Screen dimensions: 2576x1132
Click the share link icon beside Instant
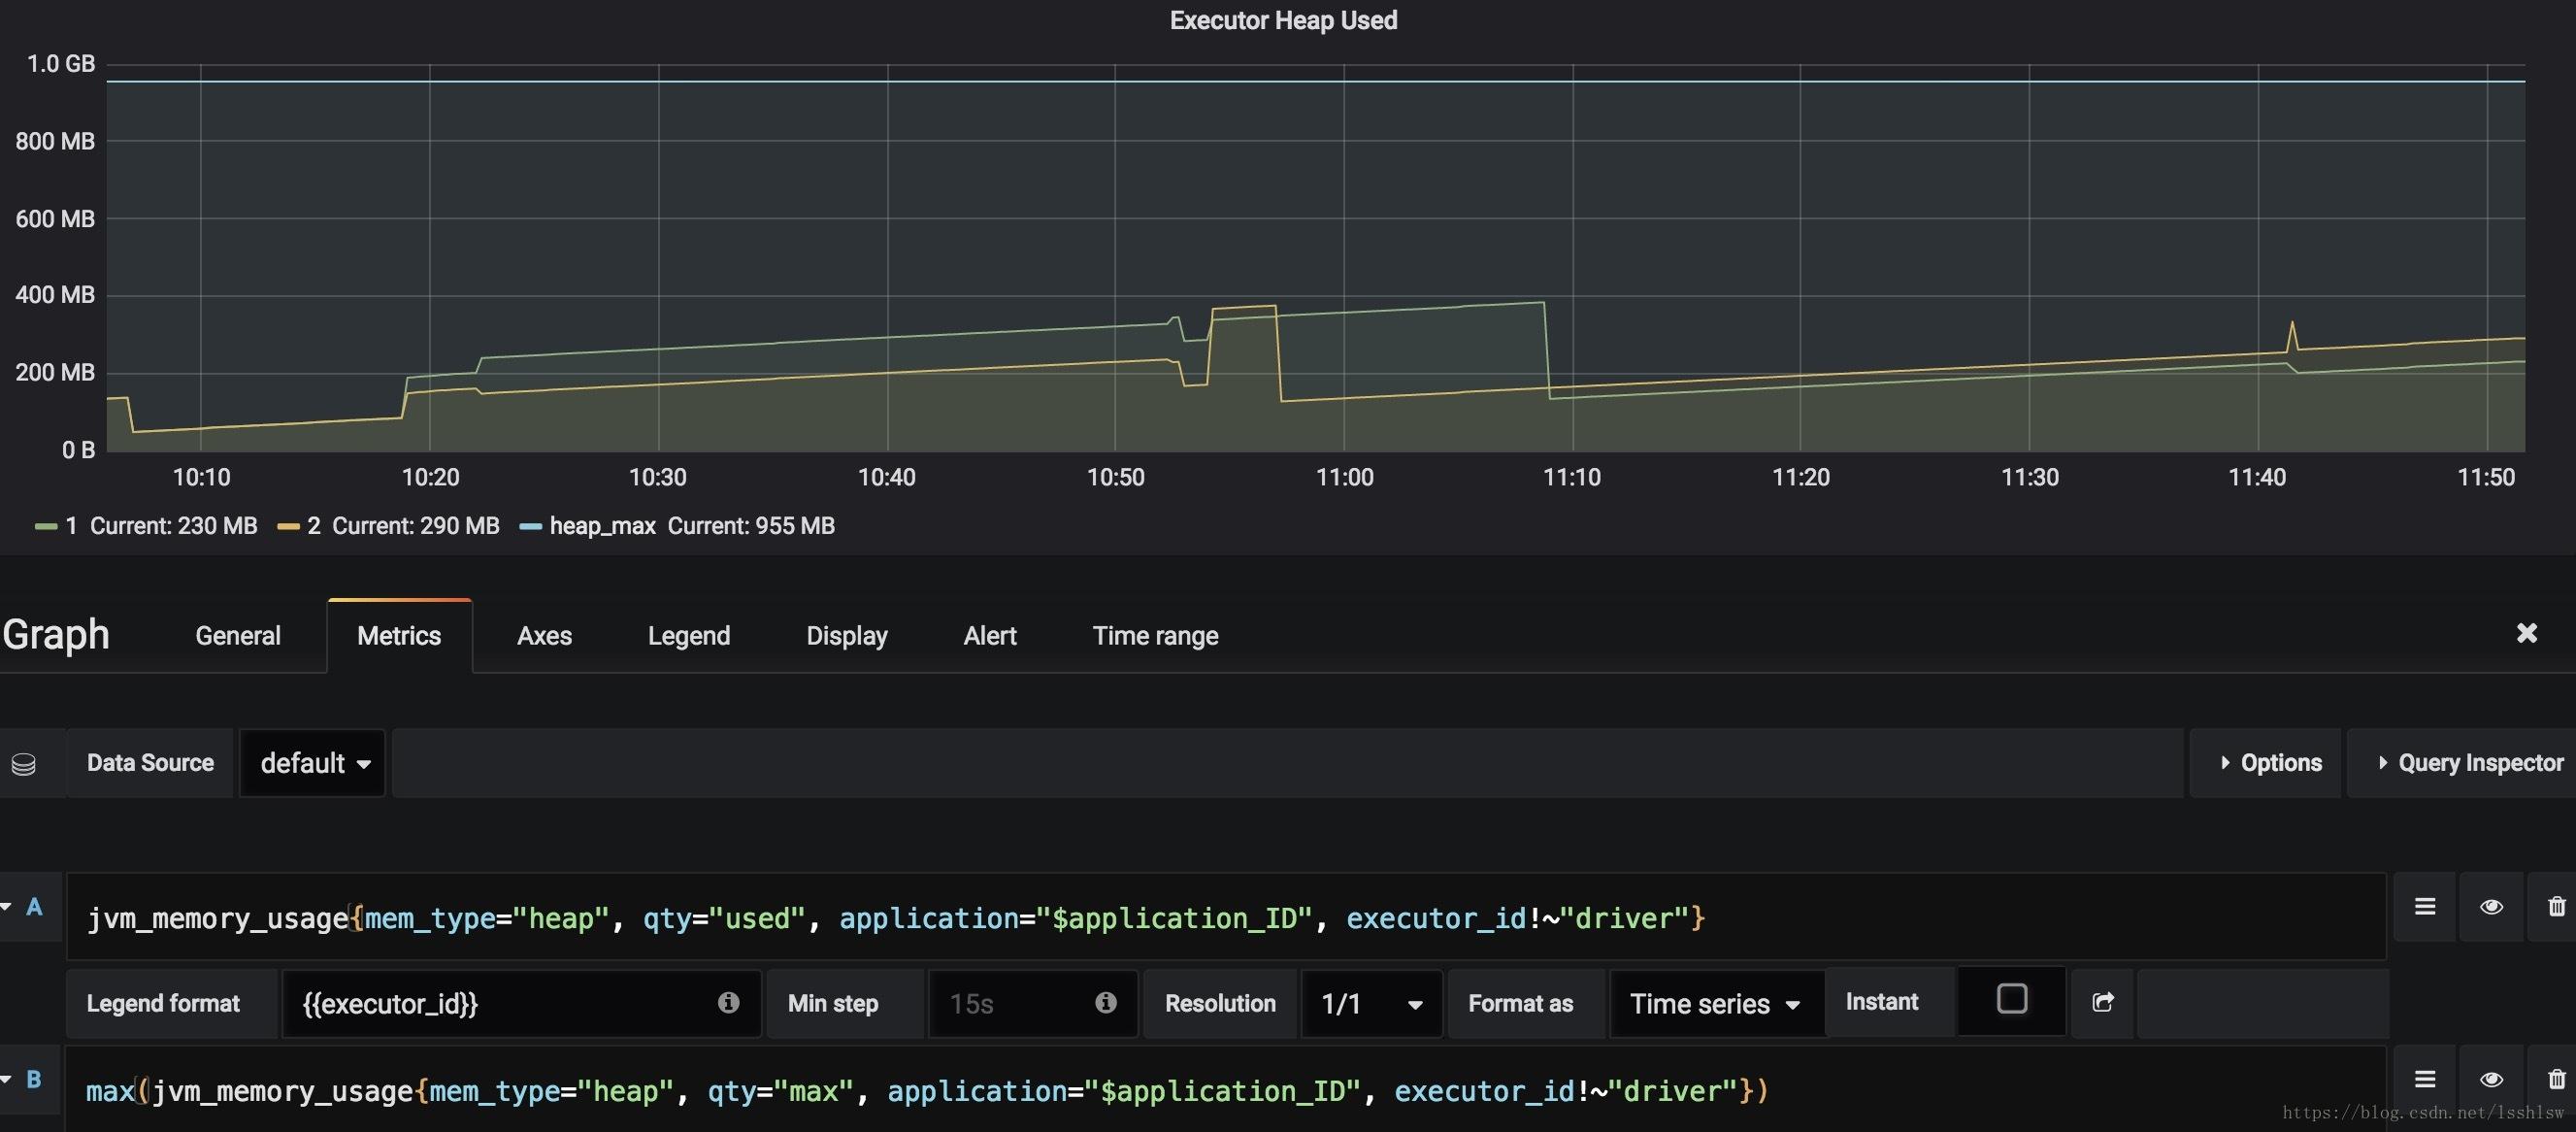coord(2102,1002)
